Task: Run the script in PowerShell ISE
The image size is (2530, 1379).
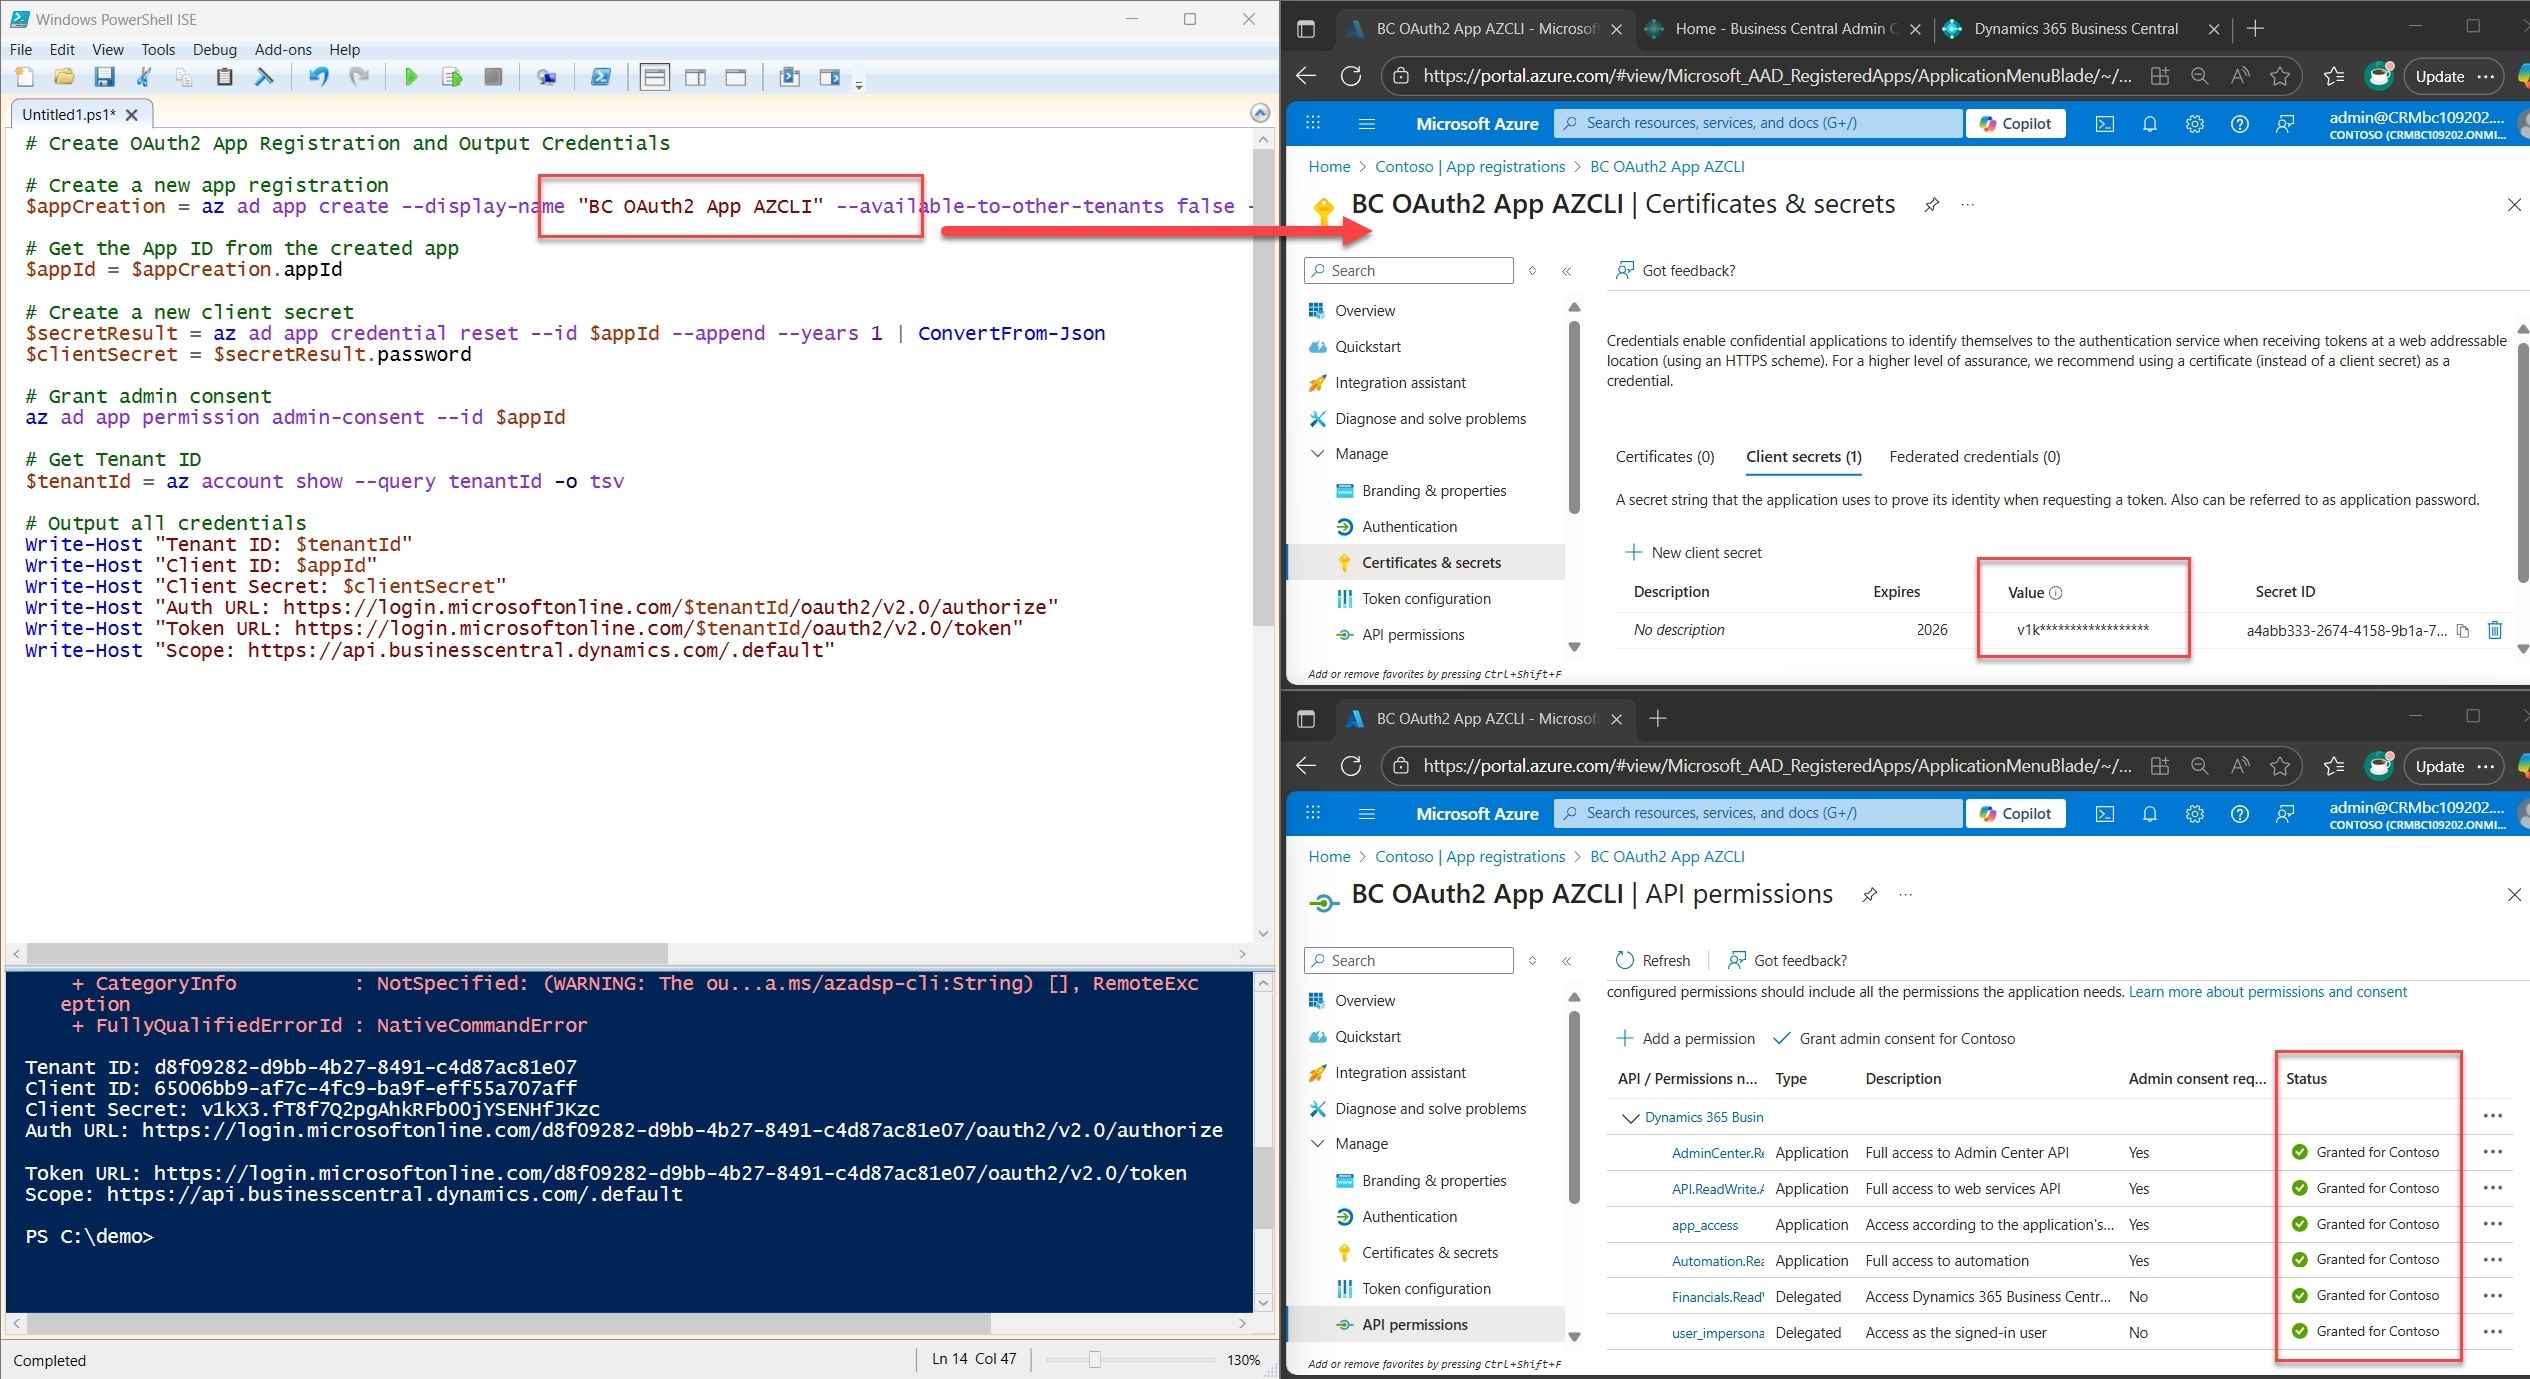Action: [x=410, y=77]
